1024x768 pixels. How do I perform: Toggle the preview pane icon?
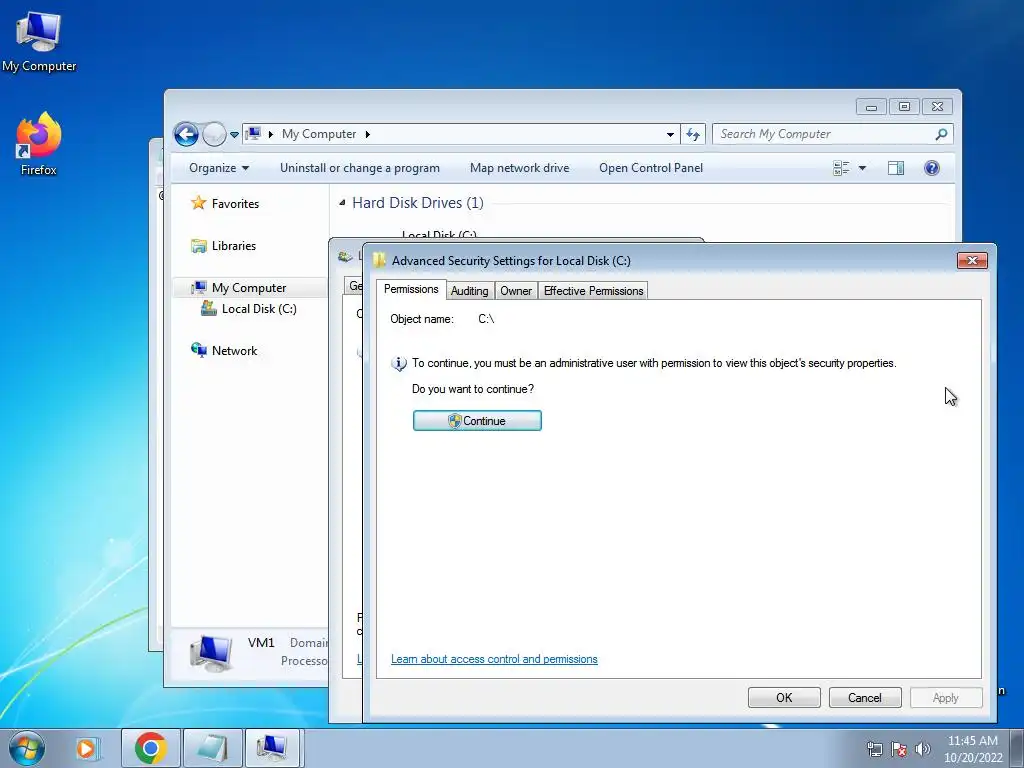[896, 168]
